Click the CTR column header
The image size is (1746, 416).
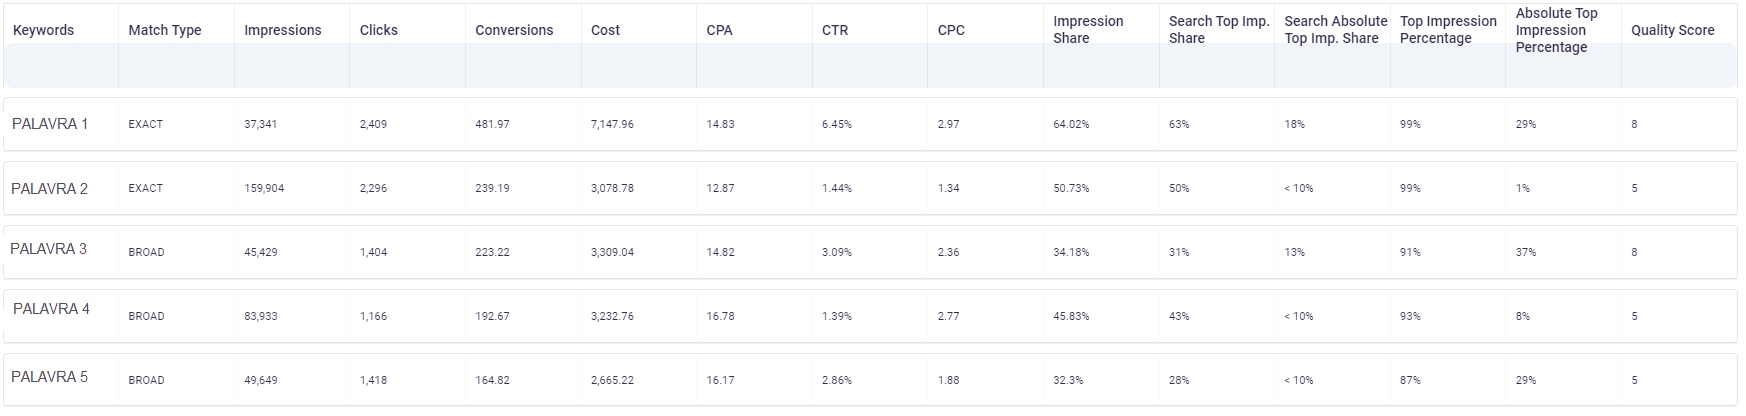click(835, 30)
